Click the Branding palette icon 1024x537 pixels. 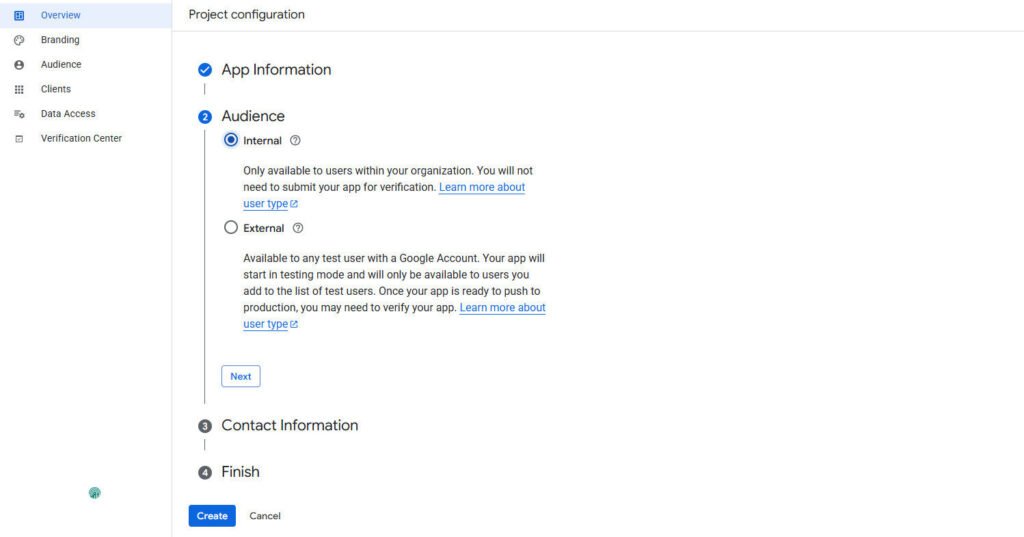pos(19,40)
